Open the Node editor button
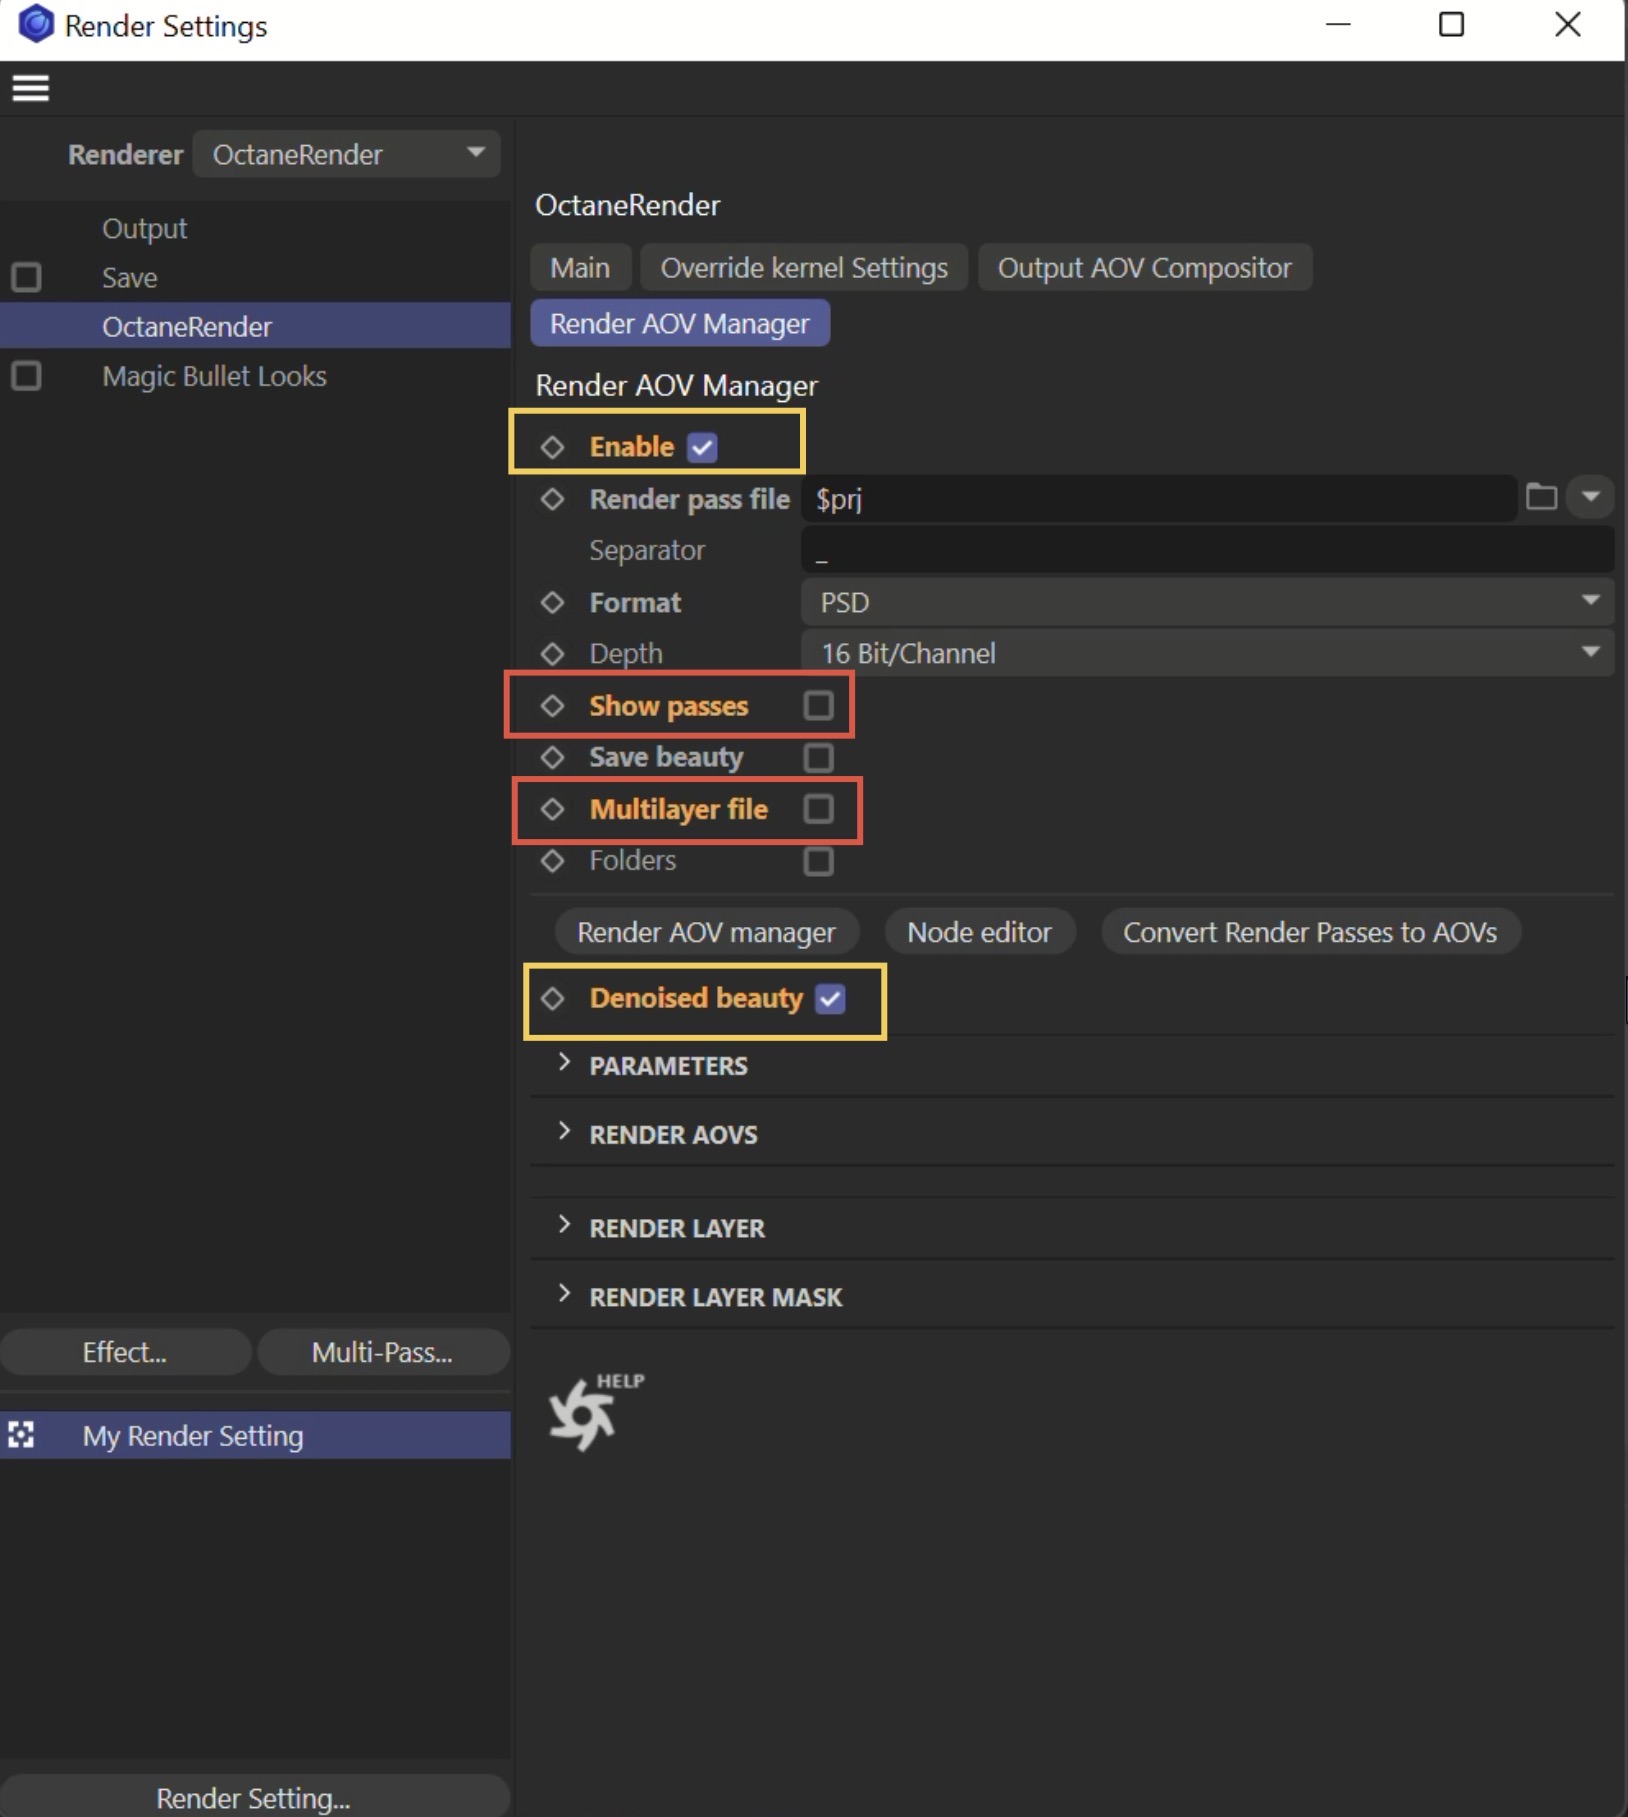 (980, 932)
